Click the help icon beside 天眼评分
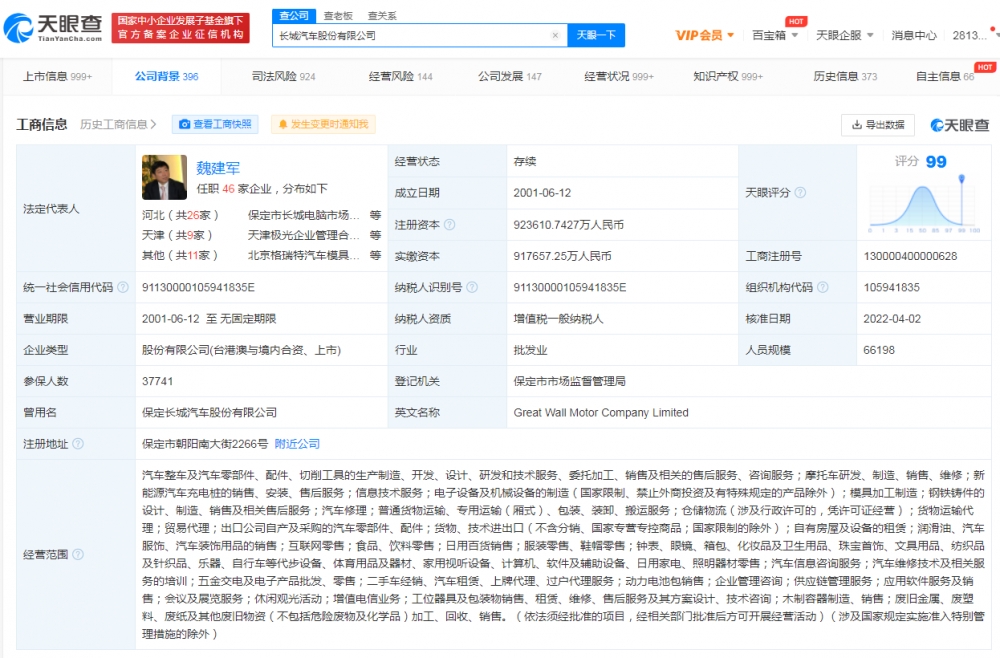The width and height of the screenshot is (1000, 658). click(800, 193)
